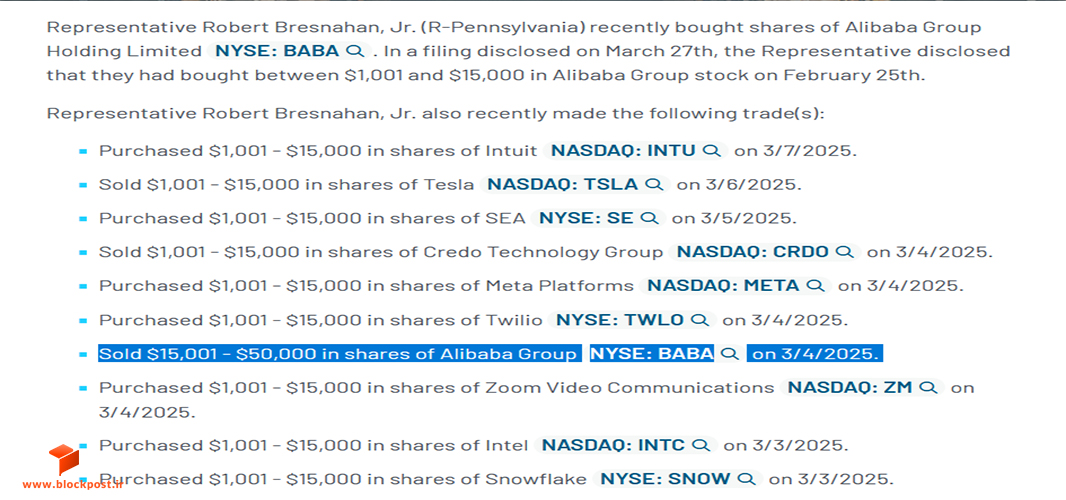This screenshot has height=500, width=1066.
Task: Click the search icon in the highlighted BABA line
Action: [730, 354]
